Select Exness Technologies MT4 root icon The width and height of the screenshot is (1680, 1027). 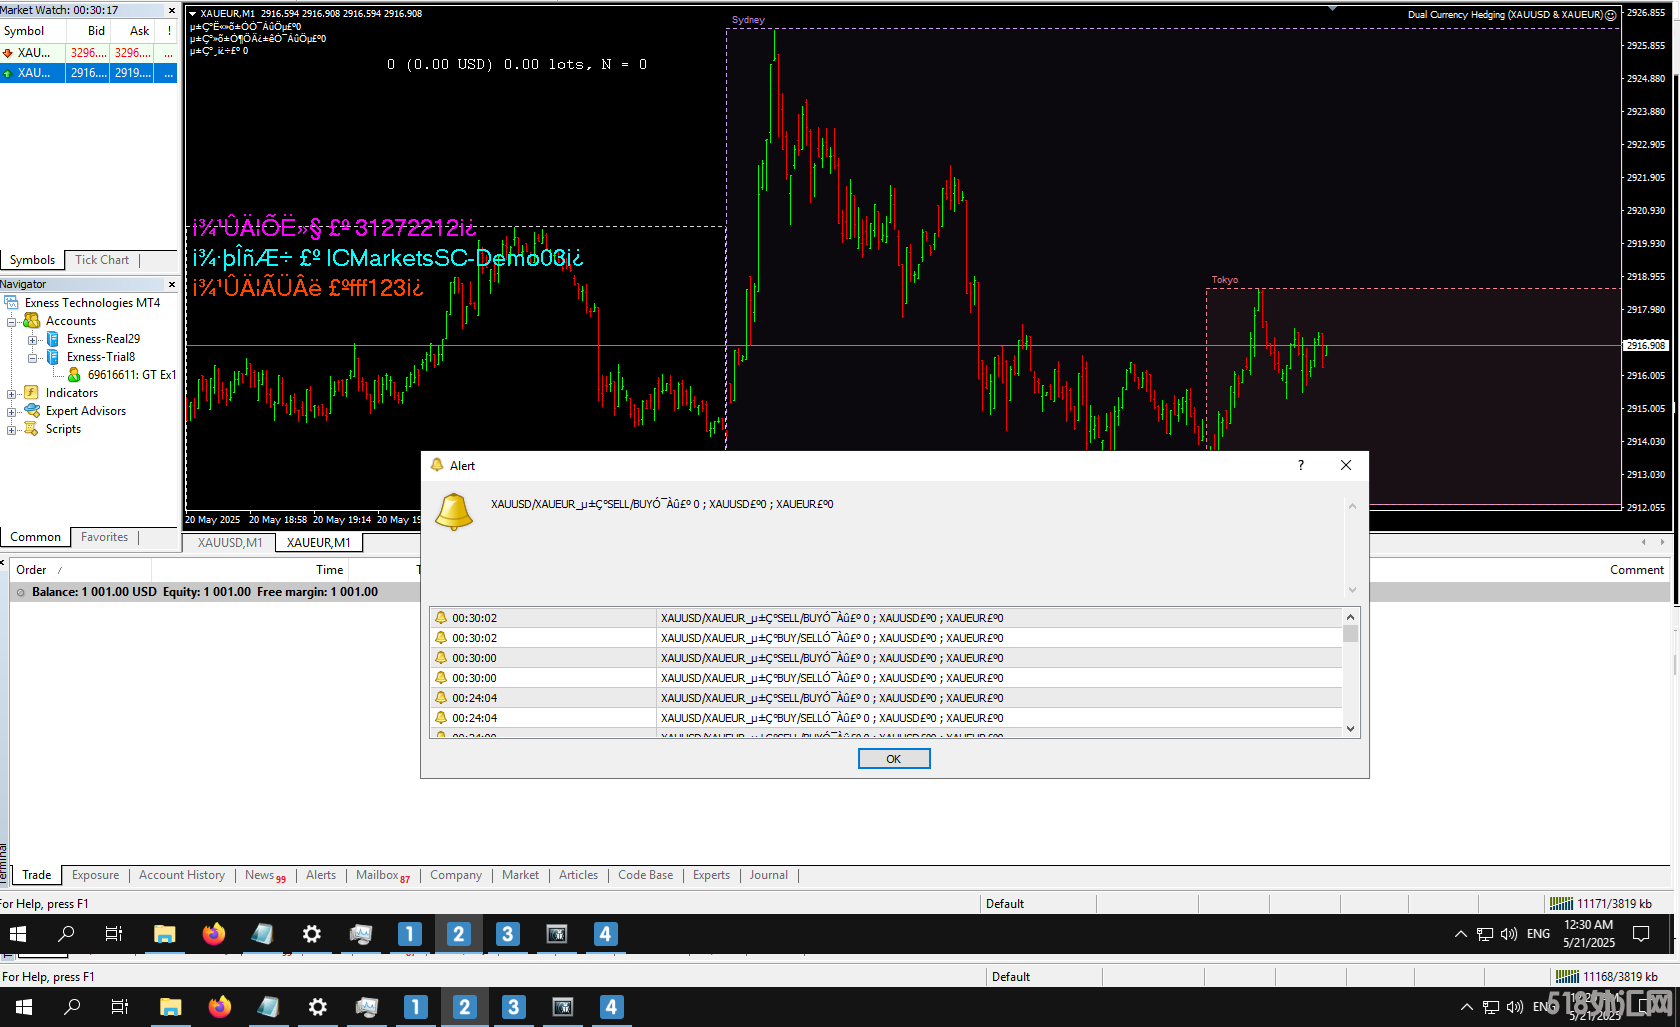click(12, 302)
